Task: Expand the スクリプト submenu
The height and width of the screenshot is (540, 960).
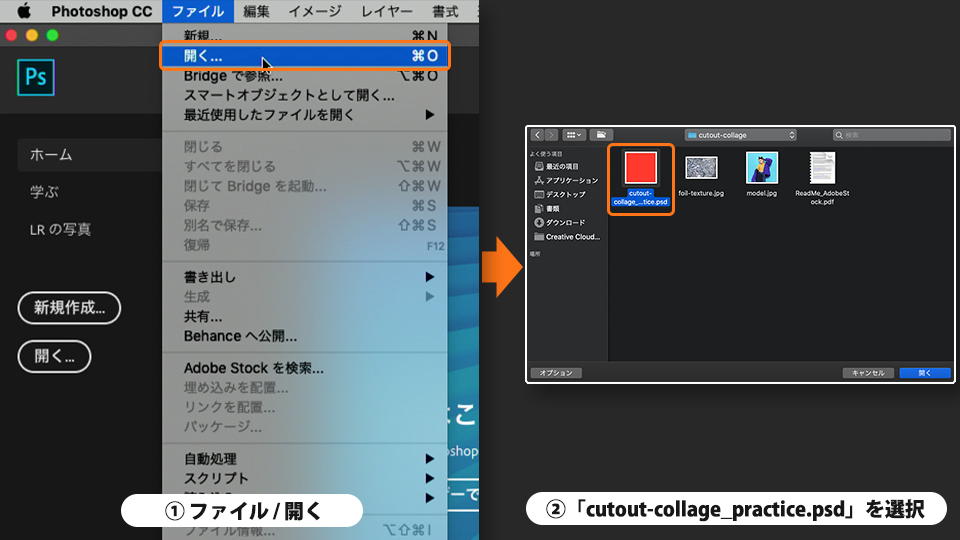Action: pos(305,478)
